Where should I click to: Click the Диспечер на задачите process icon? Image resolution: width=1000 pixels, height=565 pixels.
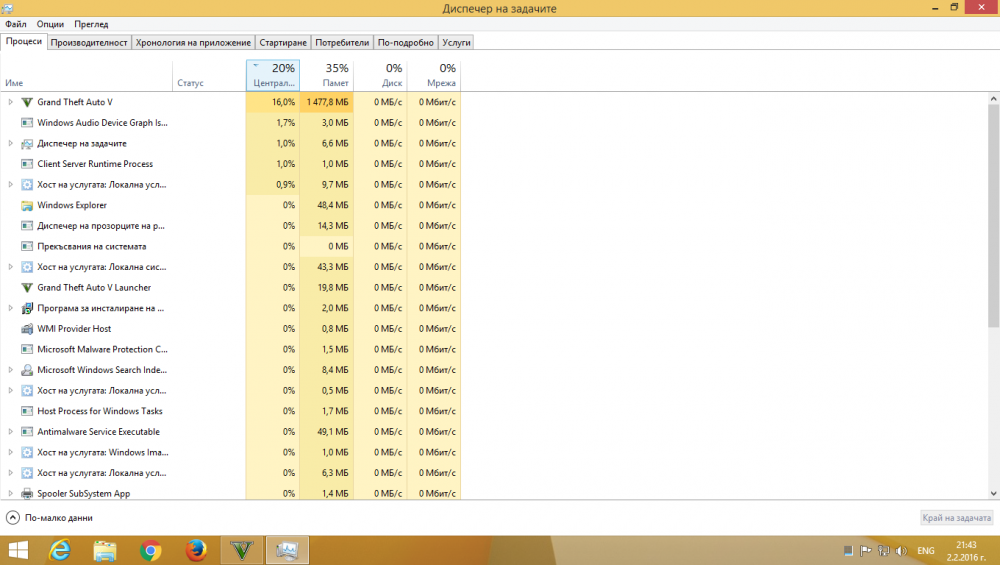tap(27, 143)
